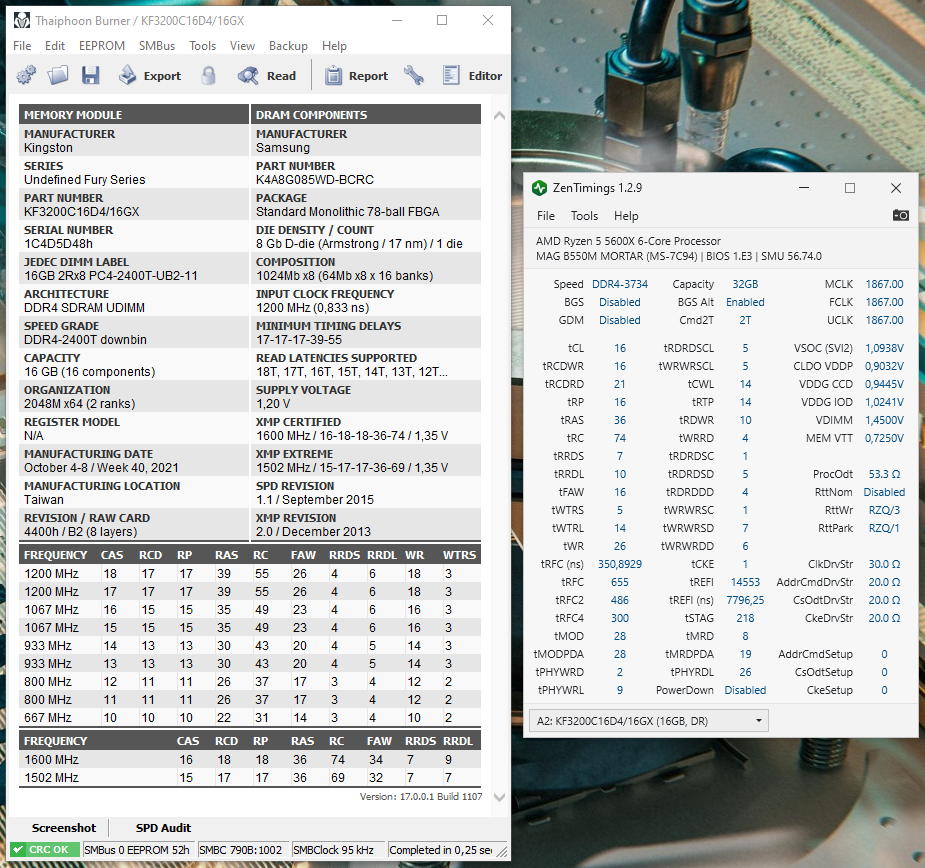The width and height of the screenshot is (925, 868).
Task: Click part number KF3200C16D4/16GX value
Action: (81, 212)
